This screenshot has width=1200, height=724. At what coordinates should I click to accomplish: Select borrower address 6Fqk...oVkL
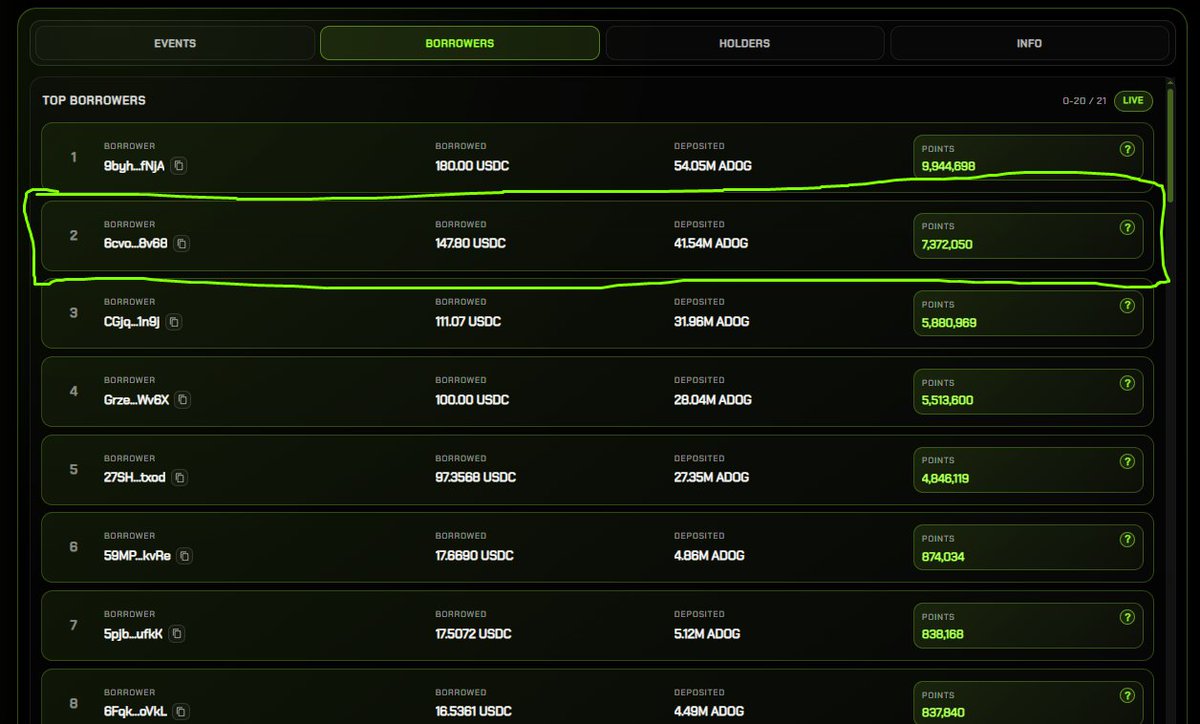[135, 712]
